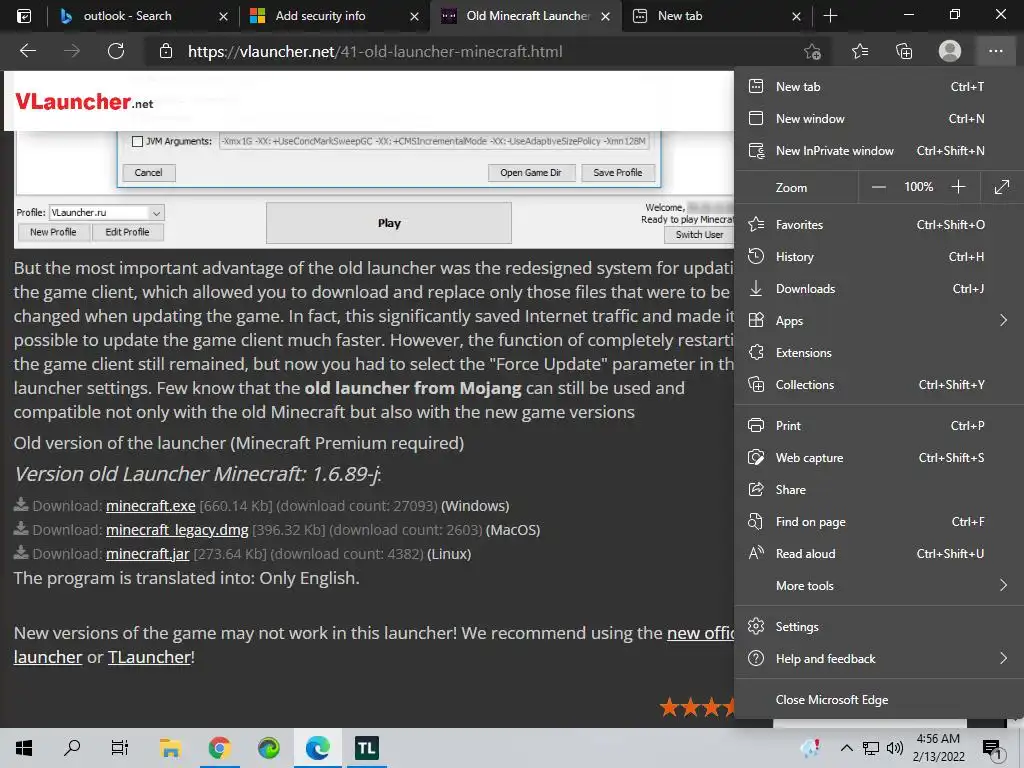Open the Windows Start menu
Screen dimensions: 1024x768
24,747
